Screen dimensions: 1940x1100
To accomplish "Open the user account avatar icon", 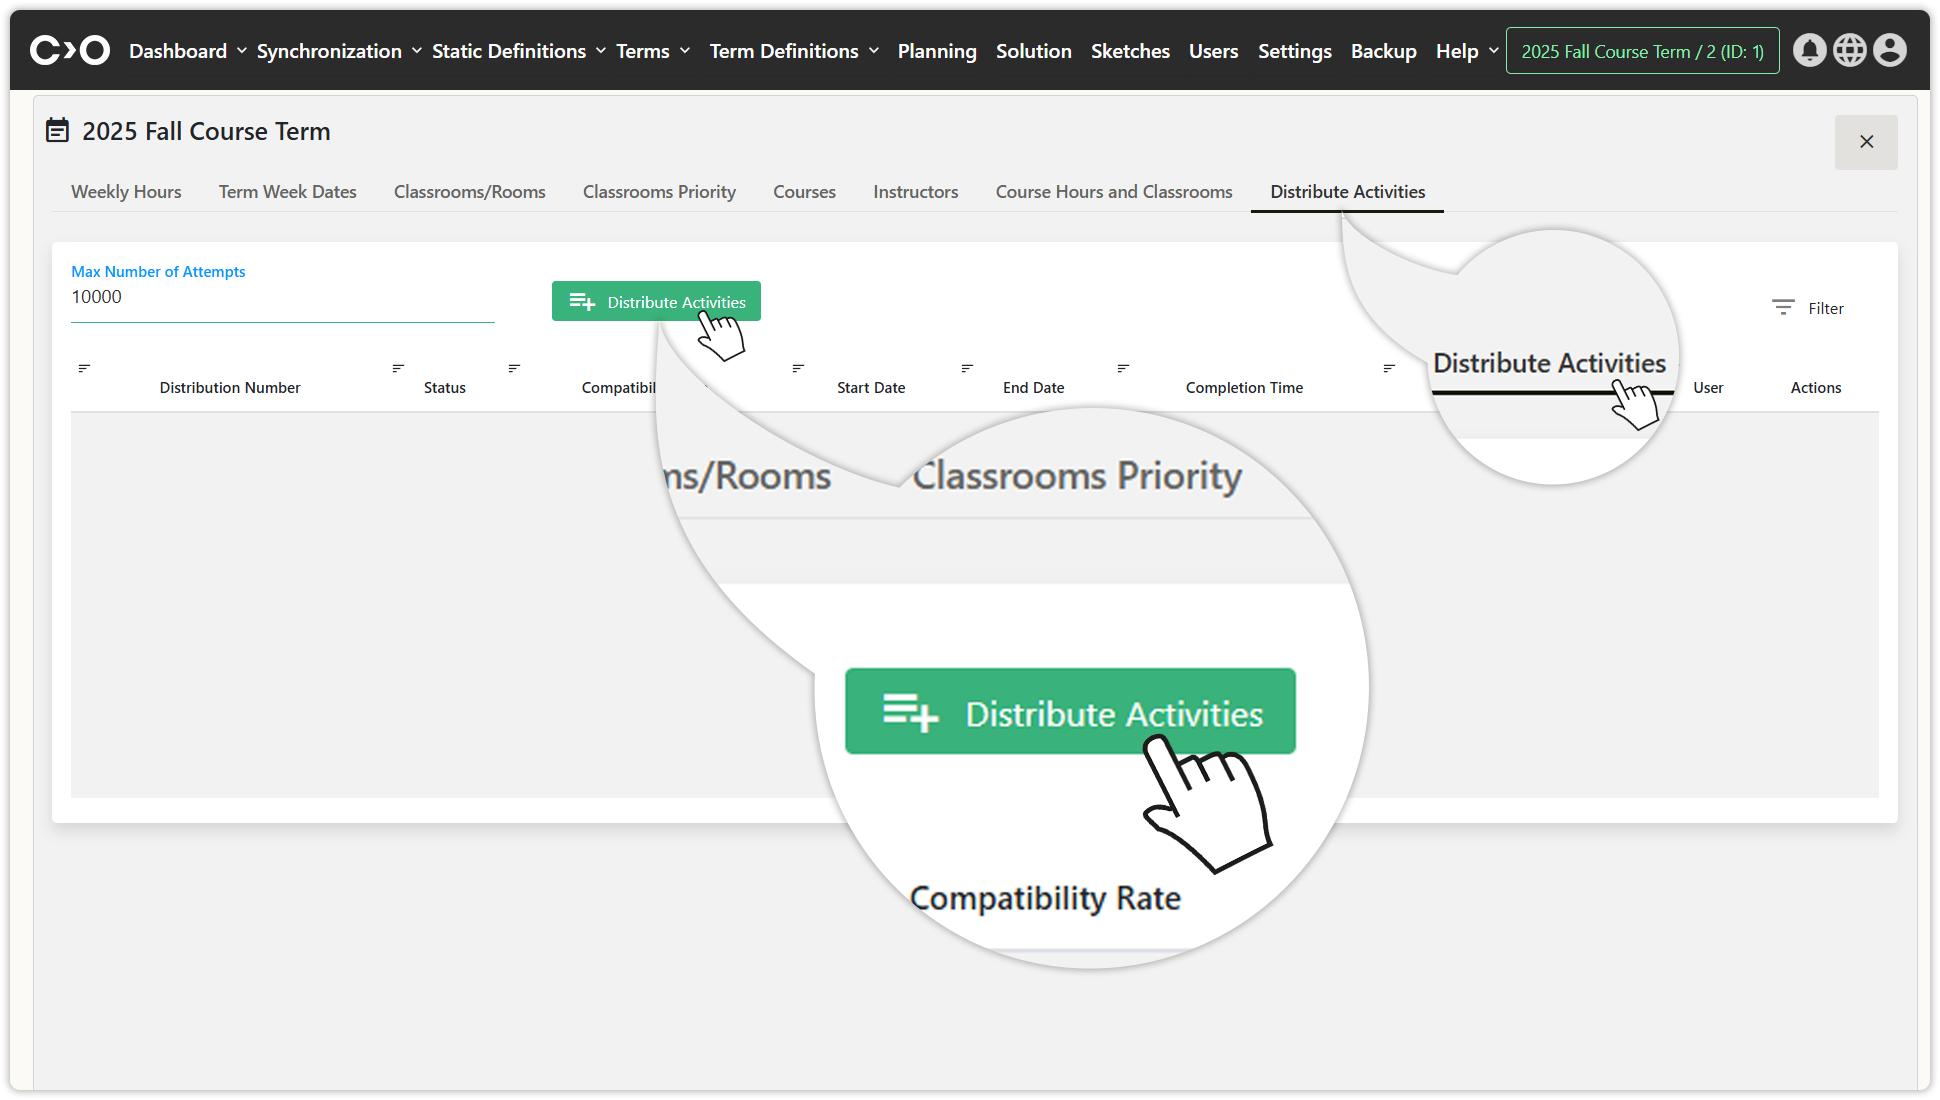I will tap(1889, 50).
